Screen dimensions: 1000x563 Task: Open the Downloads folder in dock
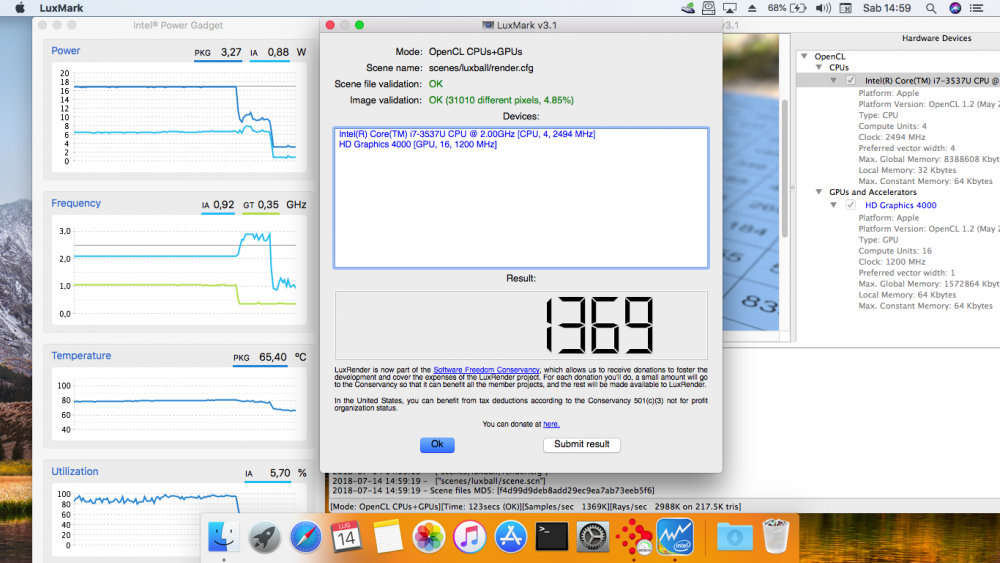click(734, 536)
